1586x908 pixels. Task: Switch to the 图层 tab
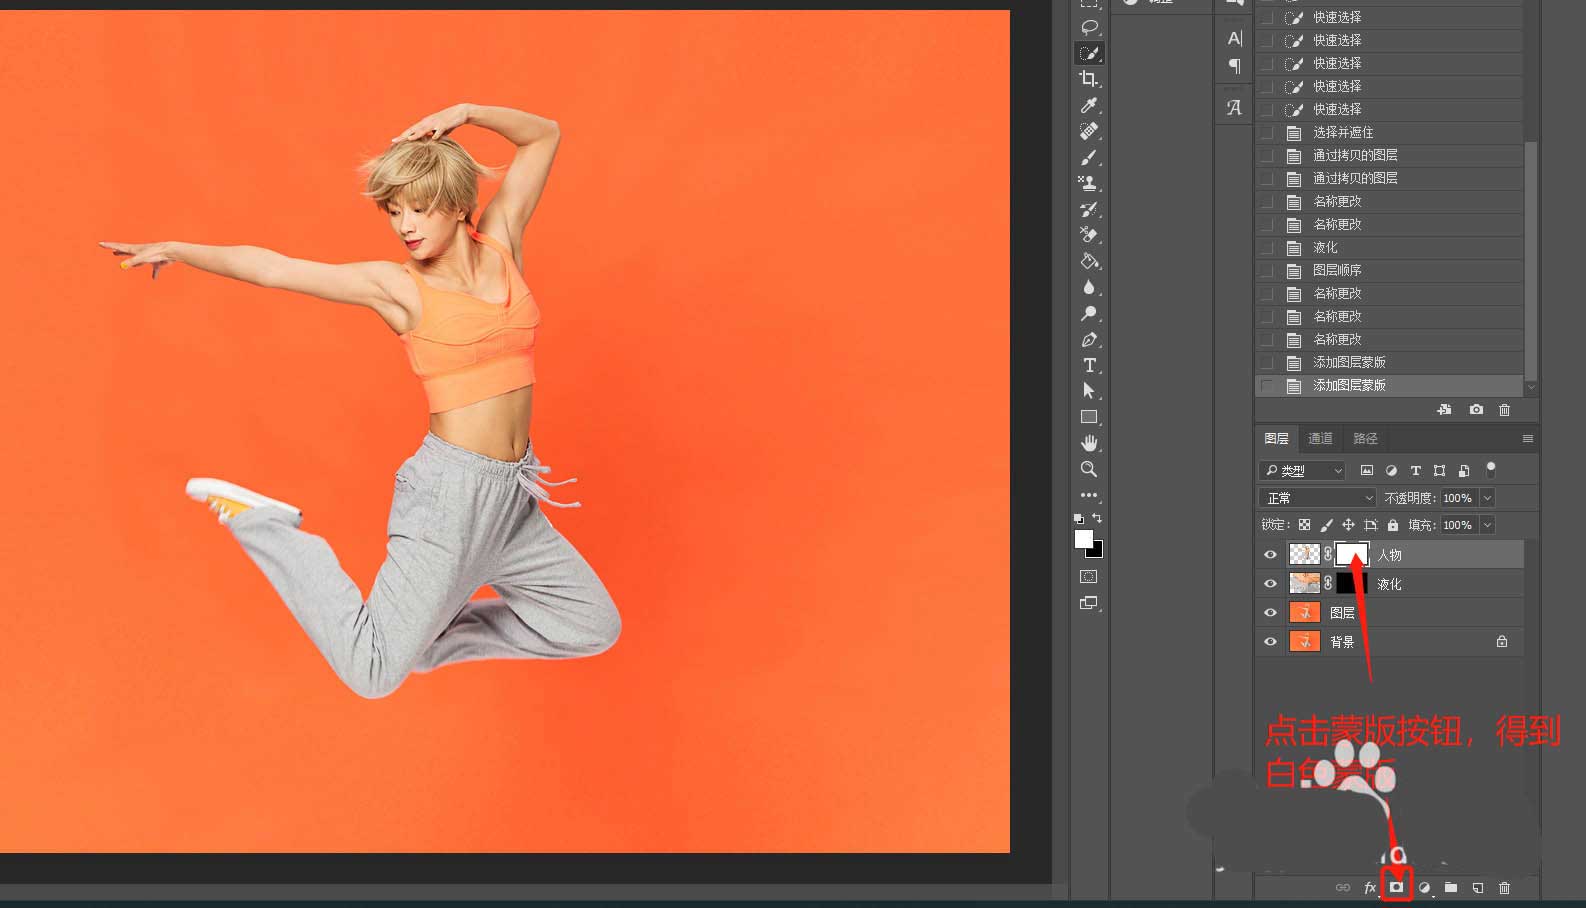pyautogui.click(x=1276, y=438)
